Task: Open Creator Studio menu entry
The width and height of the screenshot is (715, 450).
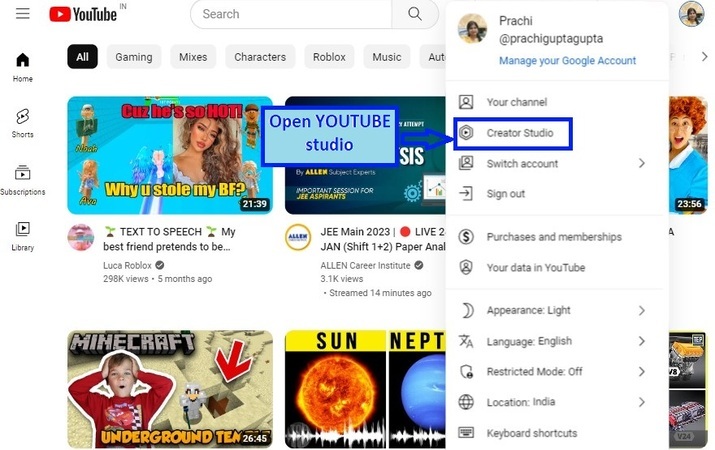Action: (556, 133)
